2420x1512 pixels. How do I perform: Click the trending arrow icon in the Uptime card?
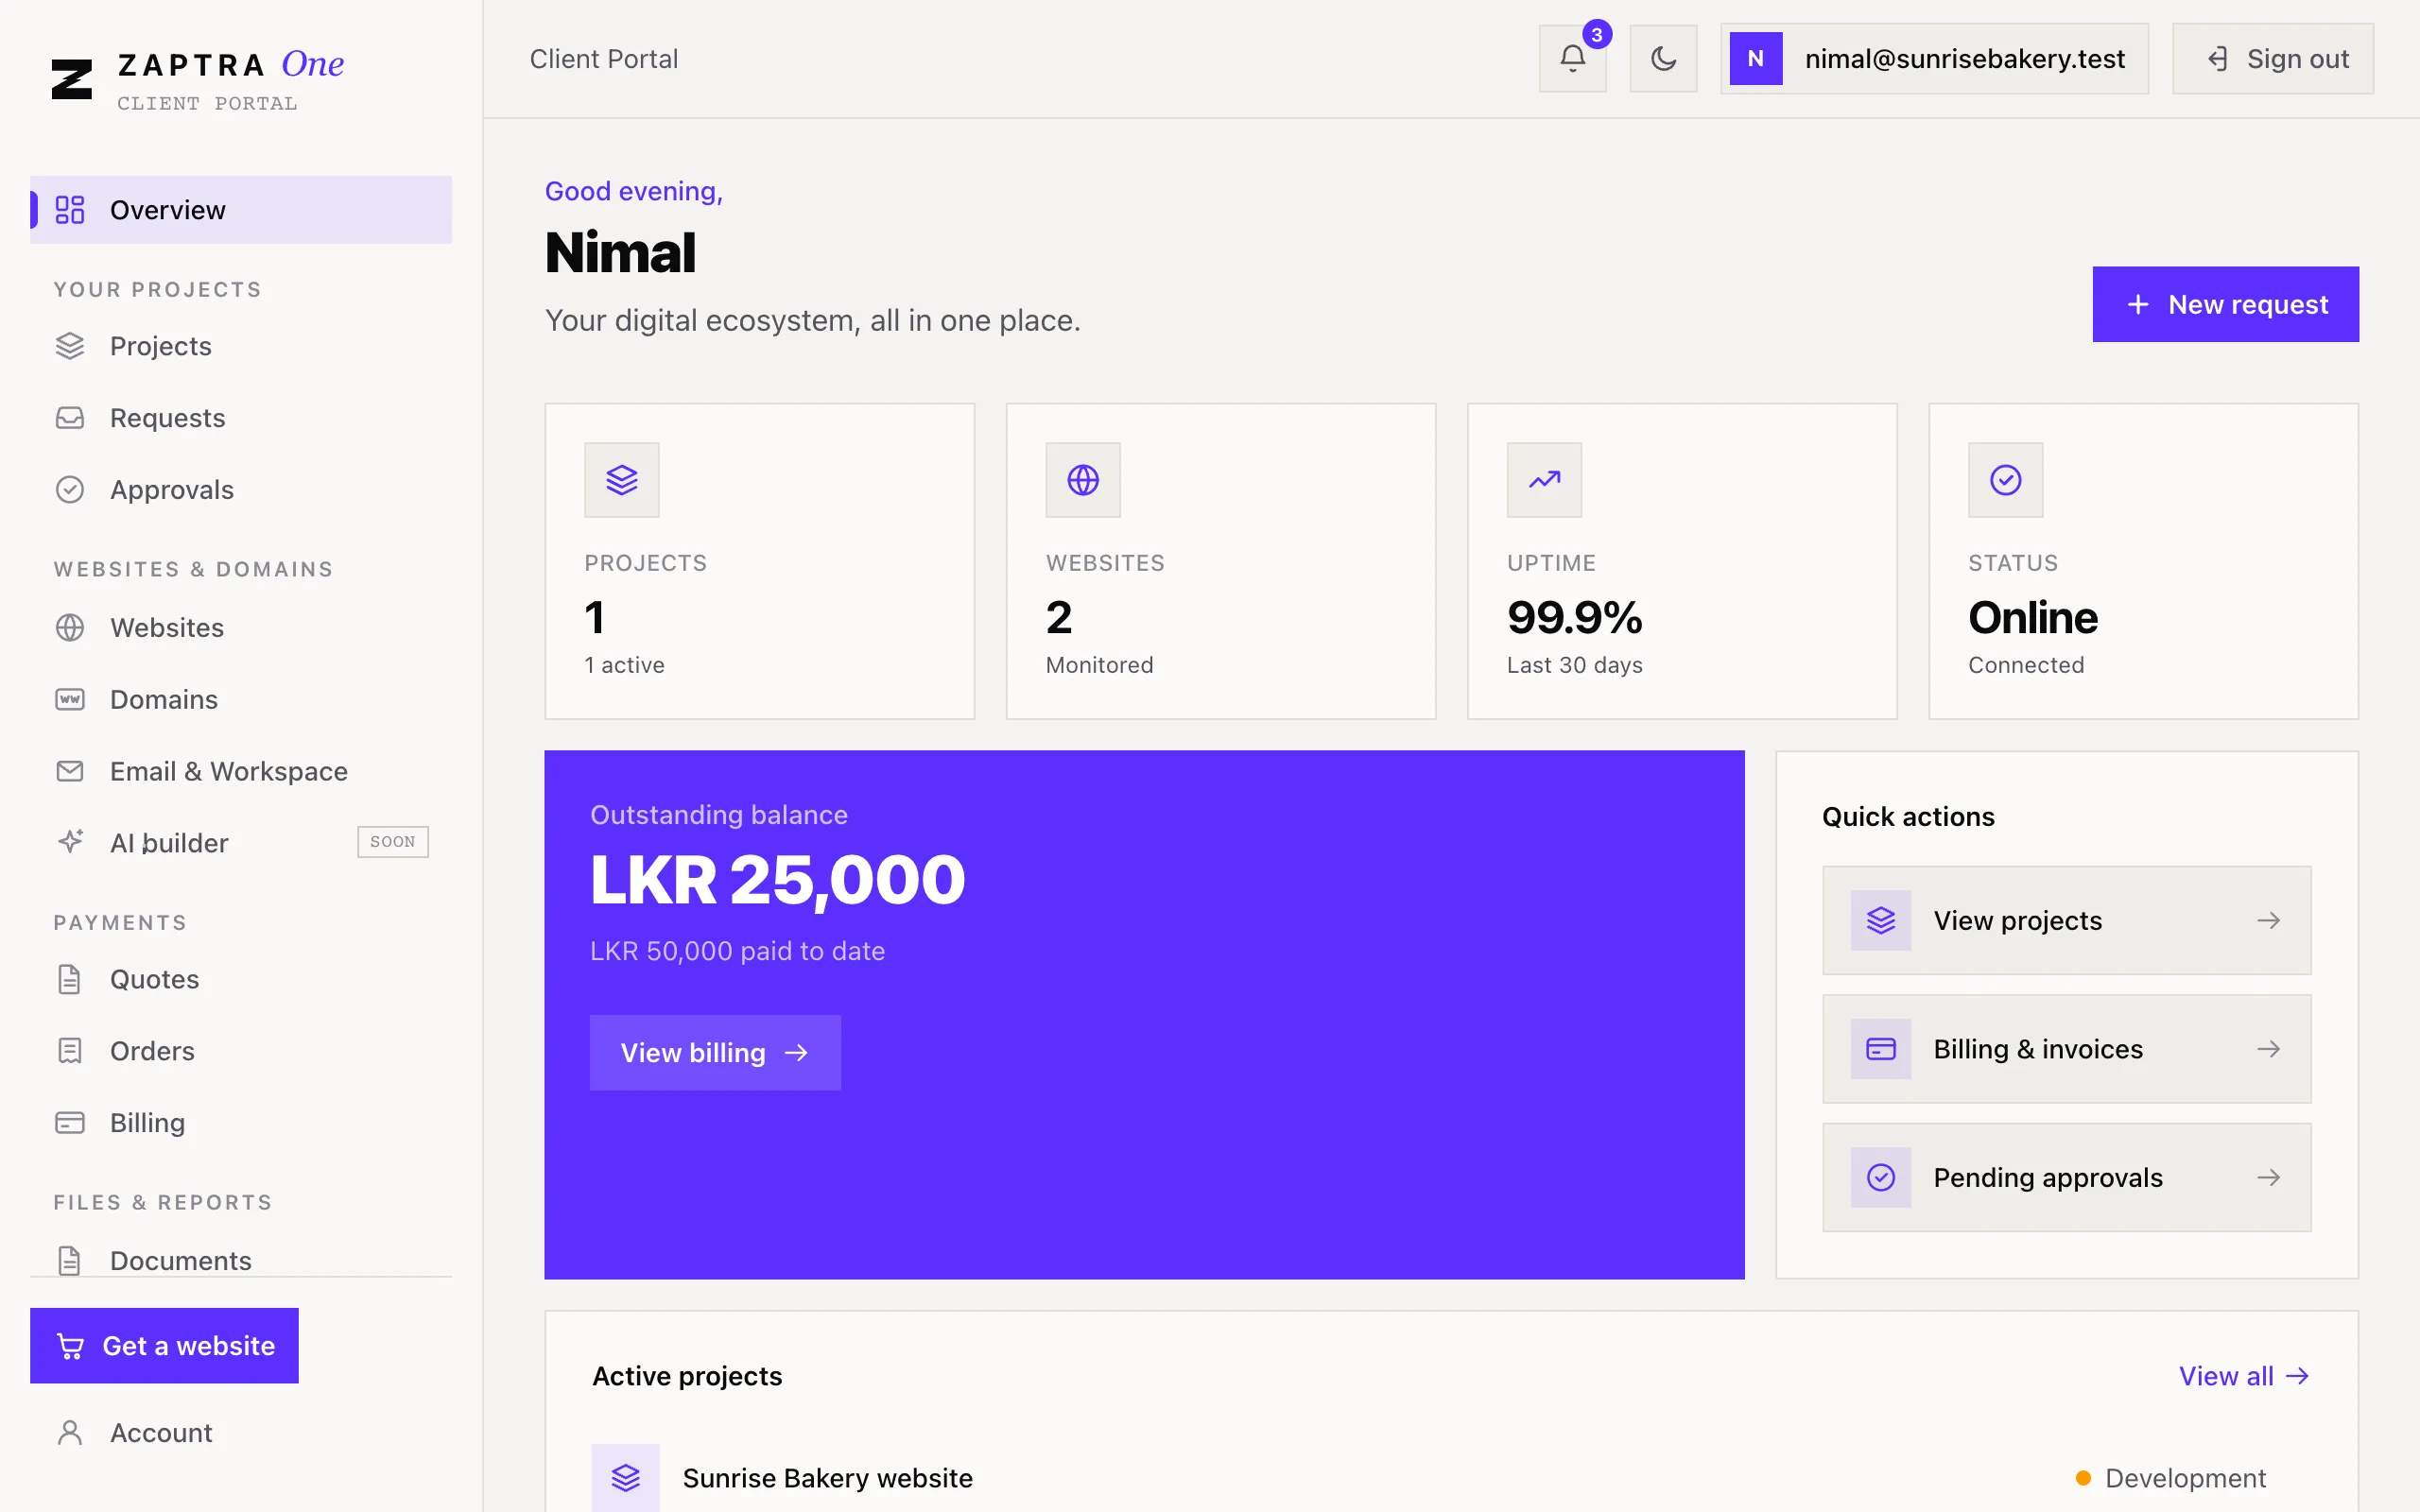(1544, 480)
